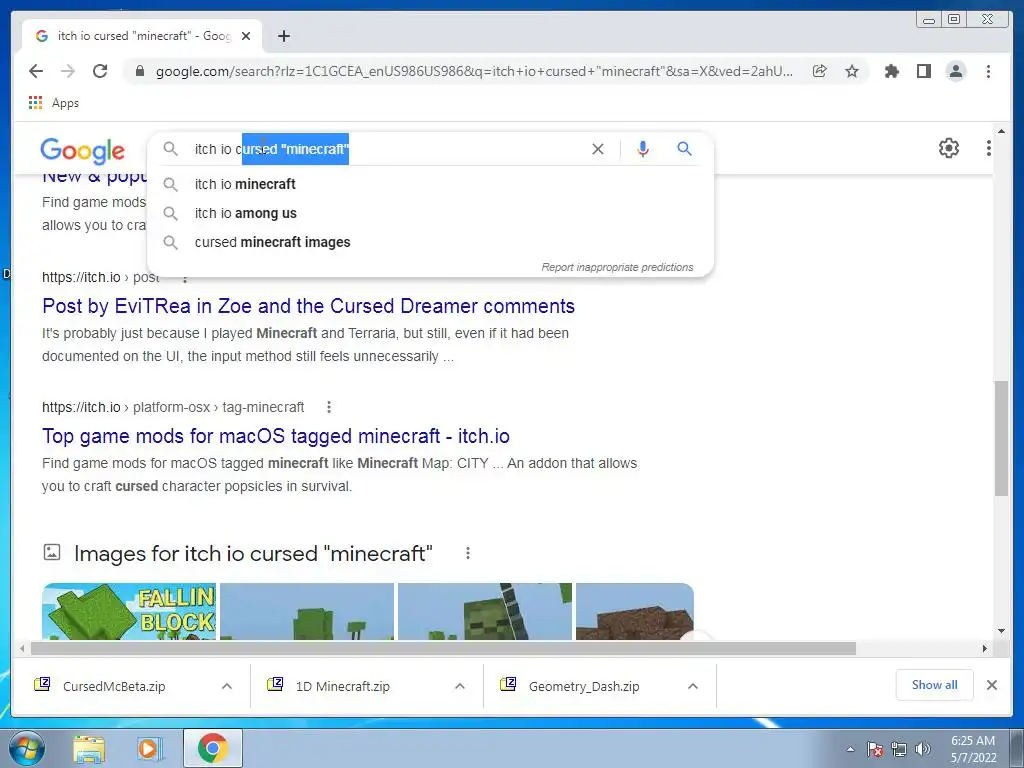
Task: Open Post by EviTRea result link
Action: click(x=308, y=306)
